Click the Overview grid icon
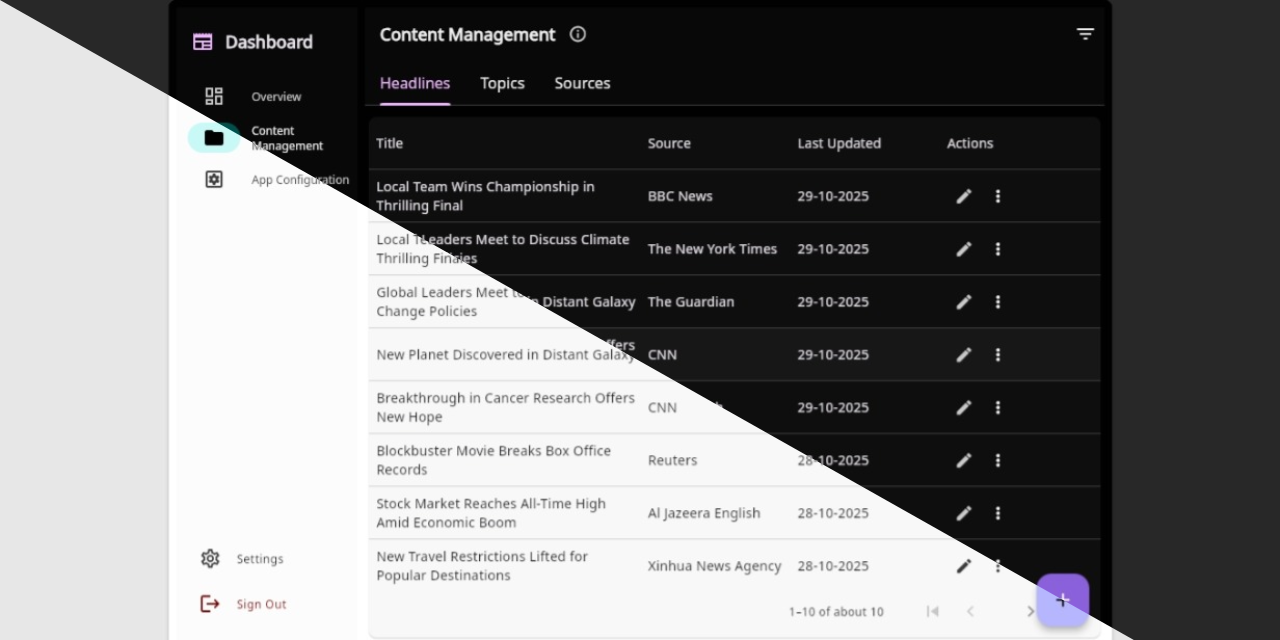This screenshot has height=640, width=1280. pyautogui.click(x=214, y=96)
